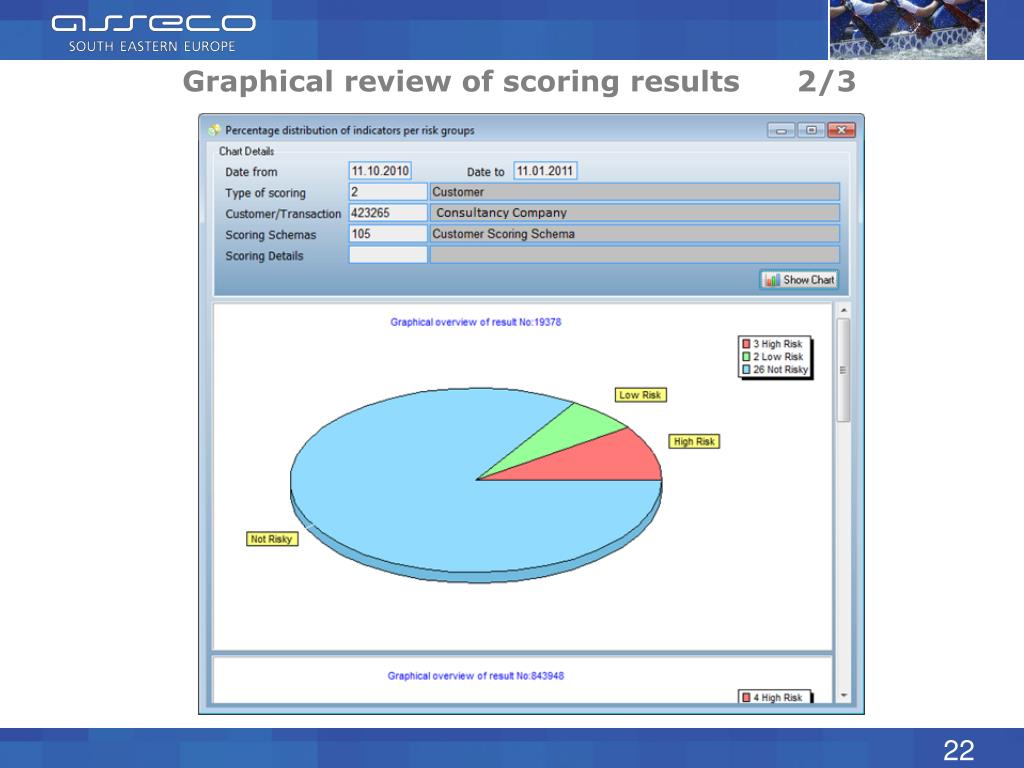Click the High Risk yellow label on pie
Image resolution: width=1024 pixels, height=768 pixels.
tap(694, 441)
